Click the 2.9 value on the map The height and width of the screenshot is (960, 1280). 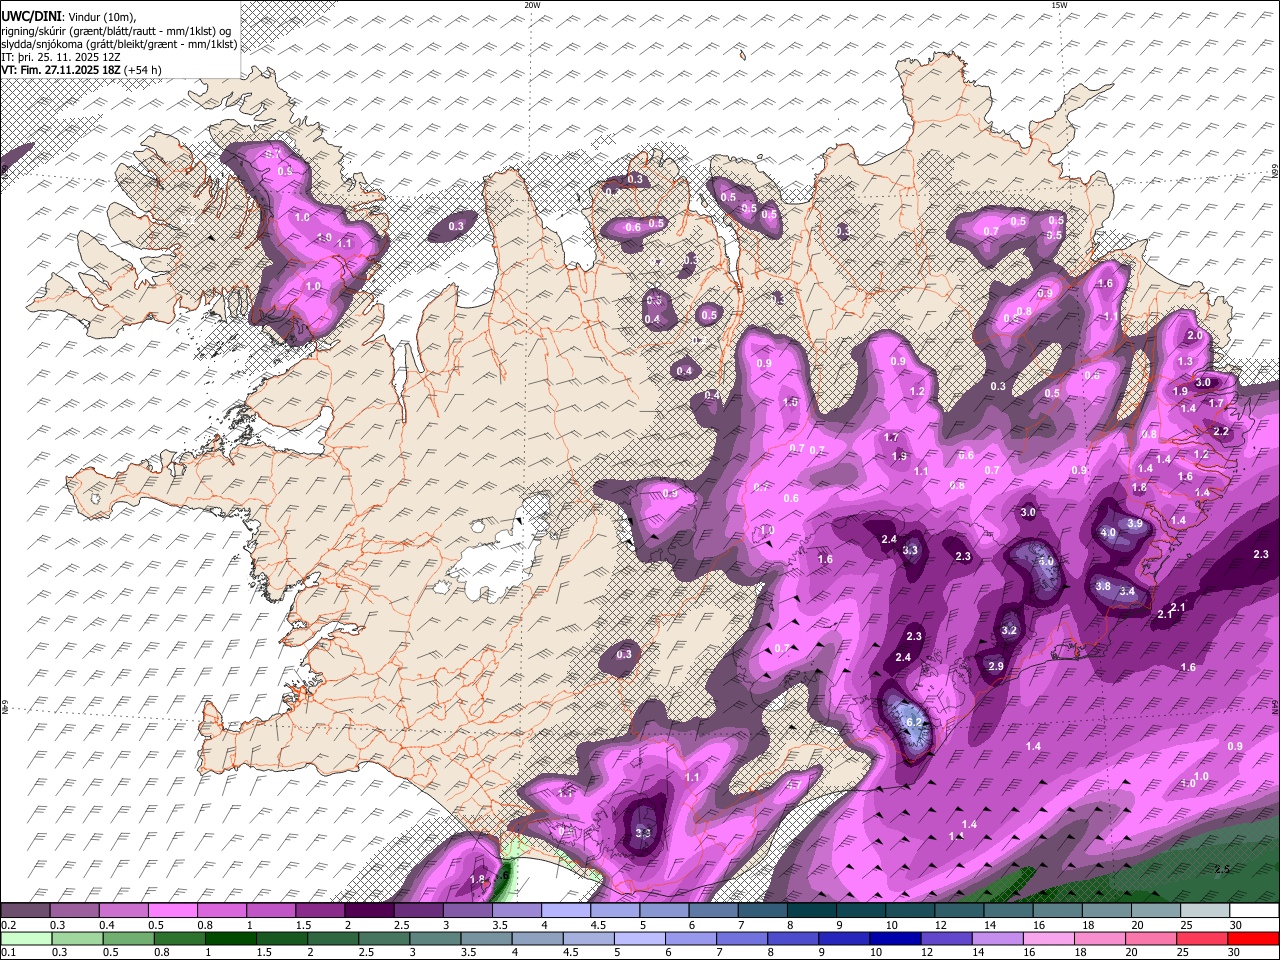coord(995,666)
